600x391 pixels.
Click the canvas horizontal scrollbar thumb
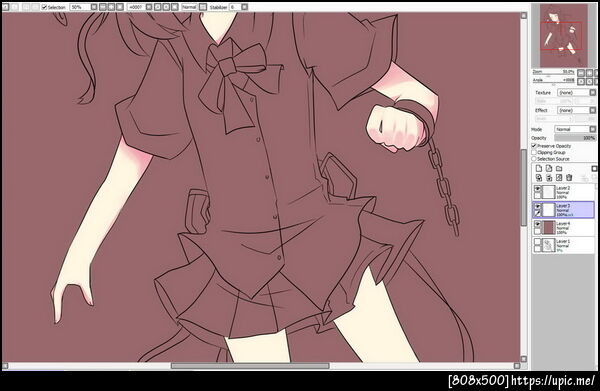(250, 366)
